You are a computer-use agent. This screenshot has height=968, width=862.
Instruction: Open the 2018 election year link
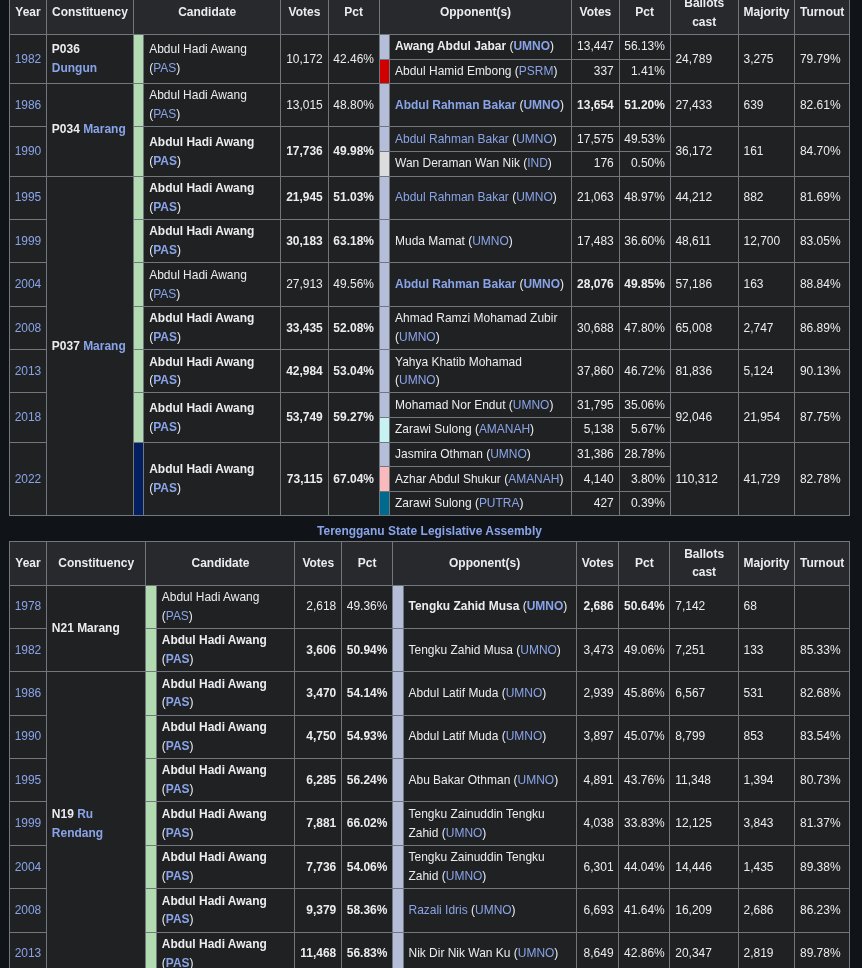click(x=28, y=417)
